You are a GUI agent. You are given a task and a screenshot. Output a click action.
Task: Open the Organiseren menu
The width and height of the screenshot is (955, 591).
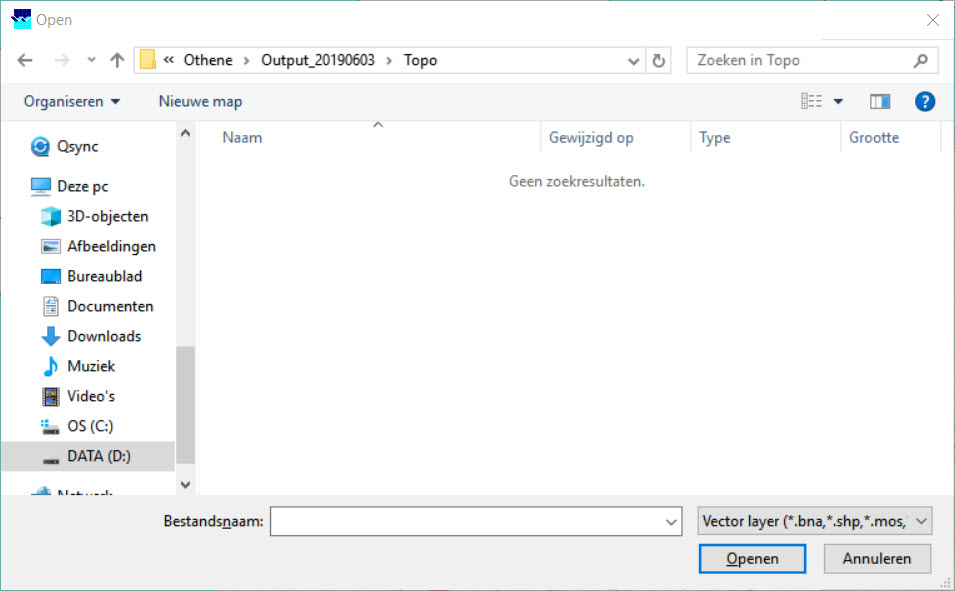[72, 101]
